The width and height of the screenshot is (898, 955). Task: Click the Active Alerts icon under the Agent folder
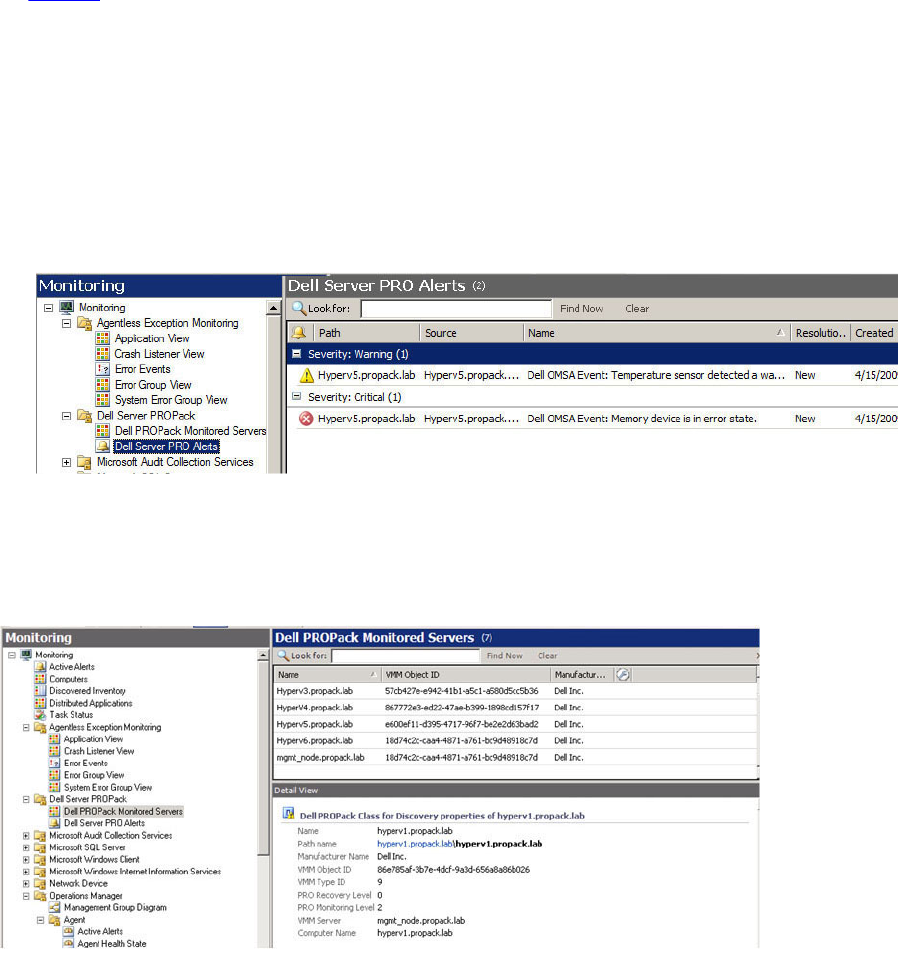point(69,931)
